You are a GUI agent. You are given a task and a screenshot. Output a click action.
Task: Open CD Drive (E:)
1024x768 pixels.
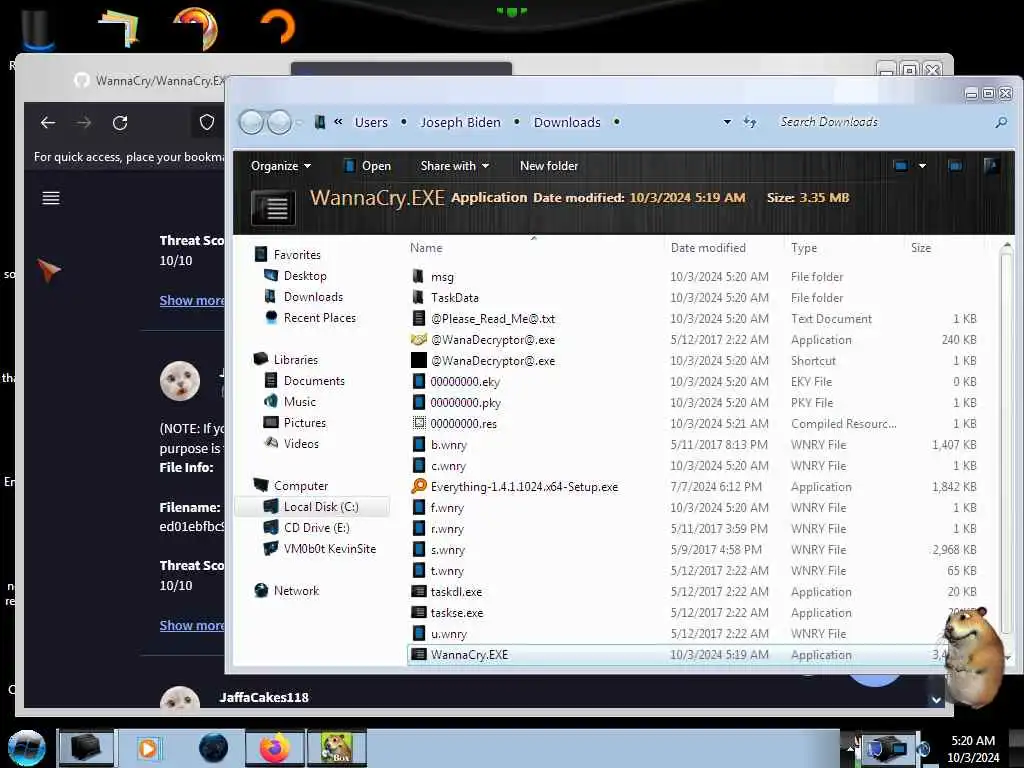316,528
